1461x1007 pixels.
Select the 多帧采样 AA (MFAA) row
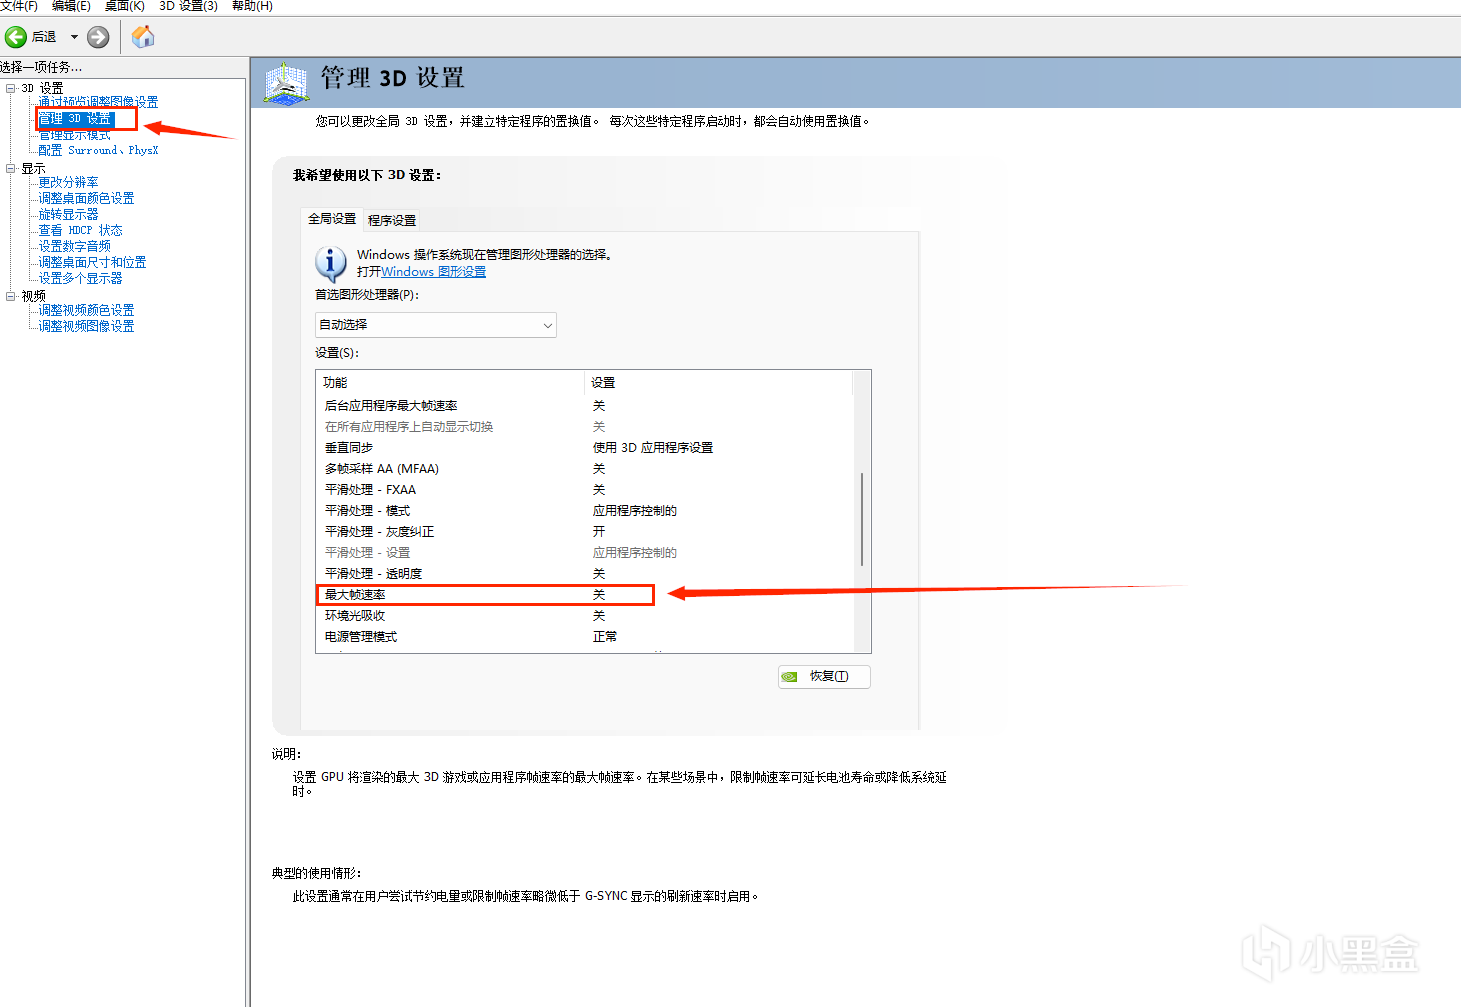click(585, 469)
